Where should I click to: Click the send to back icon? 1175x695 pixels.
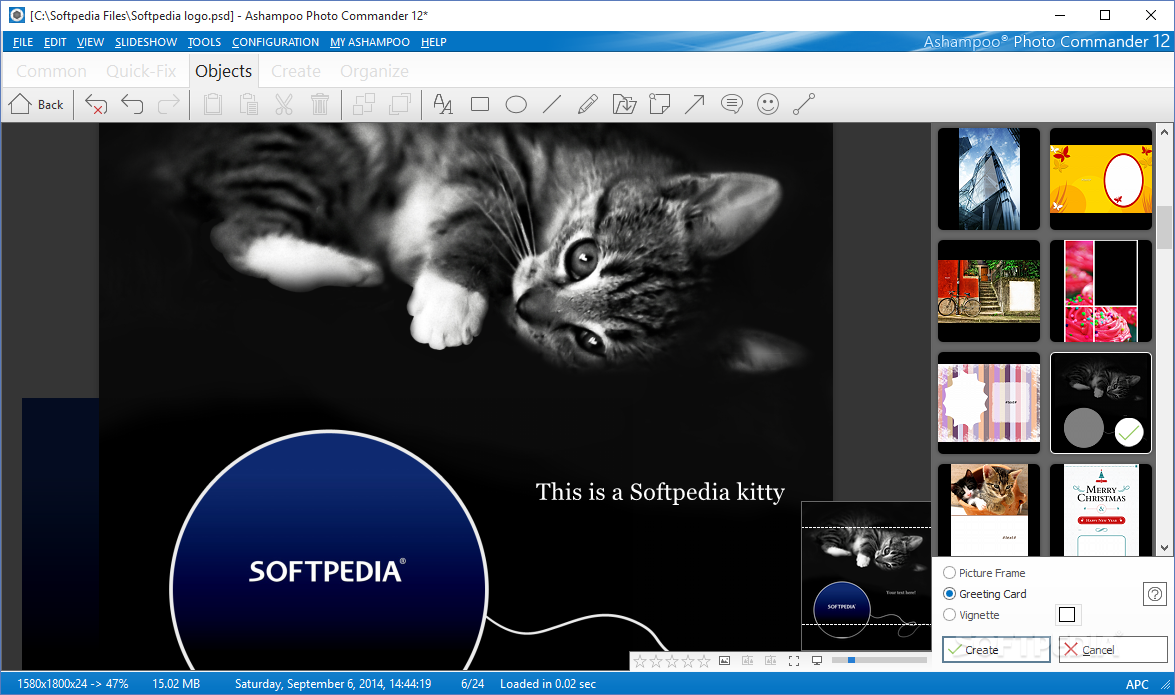click(400, 104)
